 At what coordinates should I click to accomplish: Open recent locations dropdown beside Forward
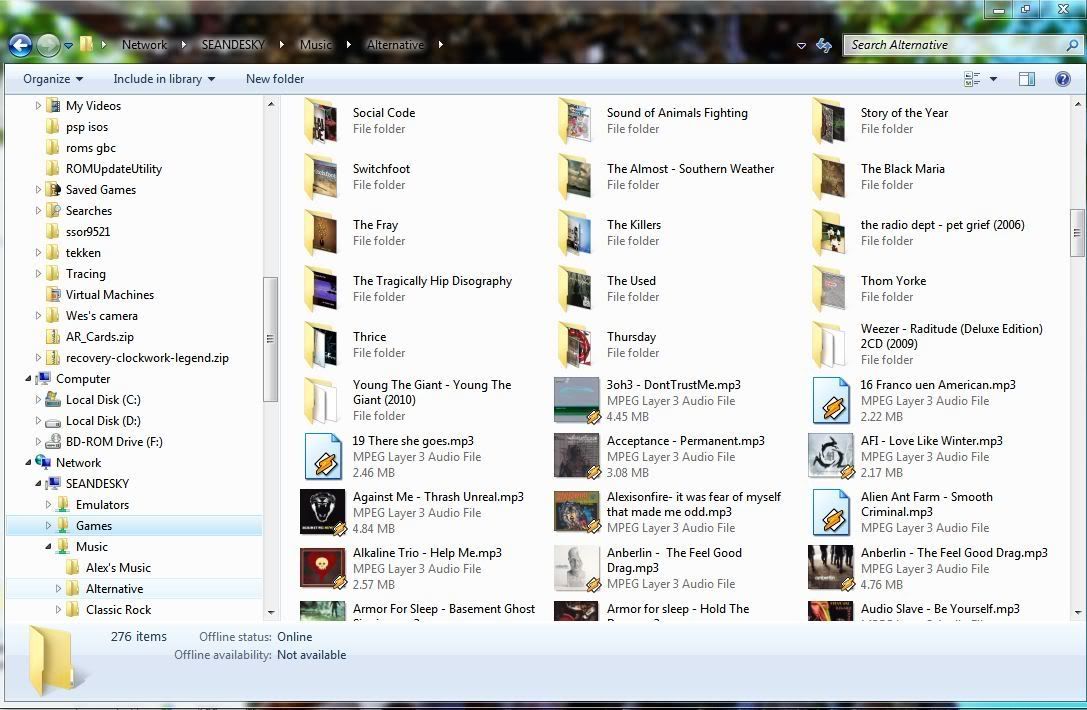[x=69, y=46]
